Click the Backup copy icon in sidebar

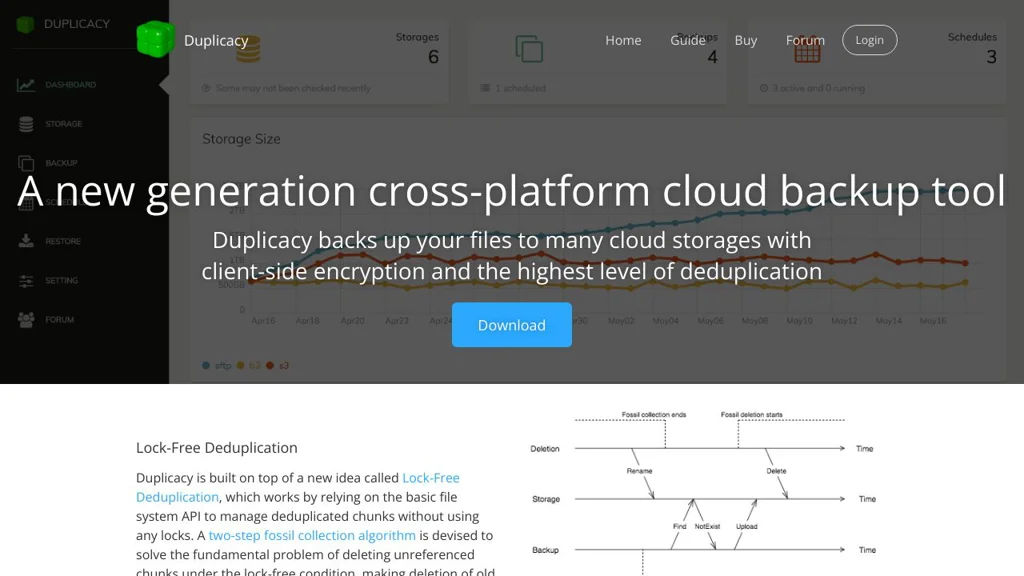point(26,163)
